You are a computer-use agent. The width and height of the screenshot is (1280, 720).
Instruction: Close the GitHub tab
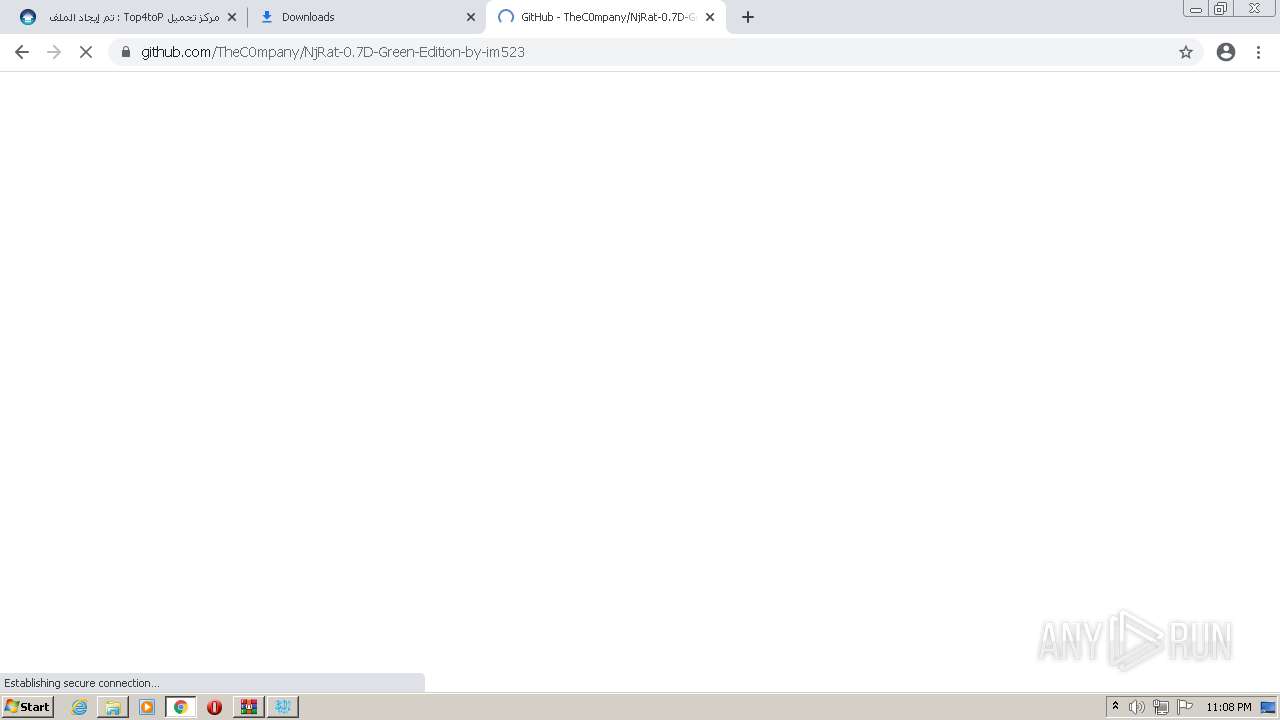710,17
